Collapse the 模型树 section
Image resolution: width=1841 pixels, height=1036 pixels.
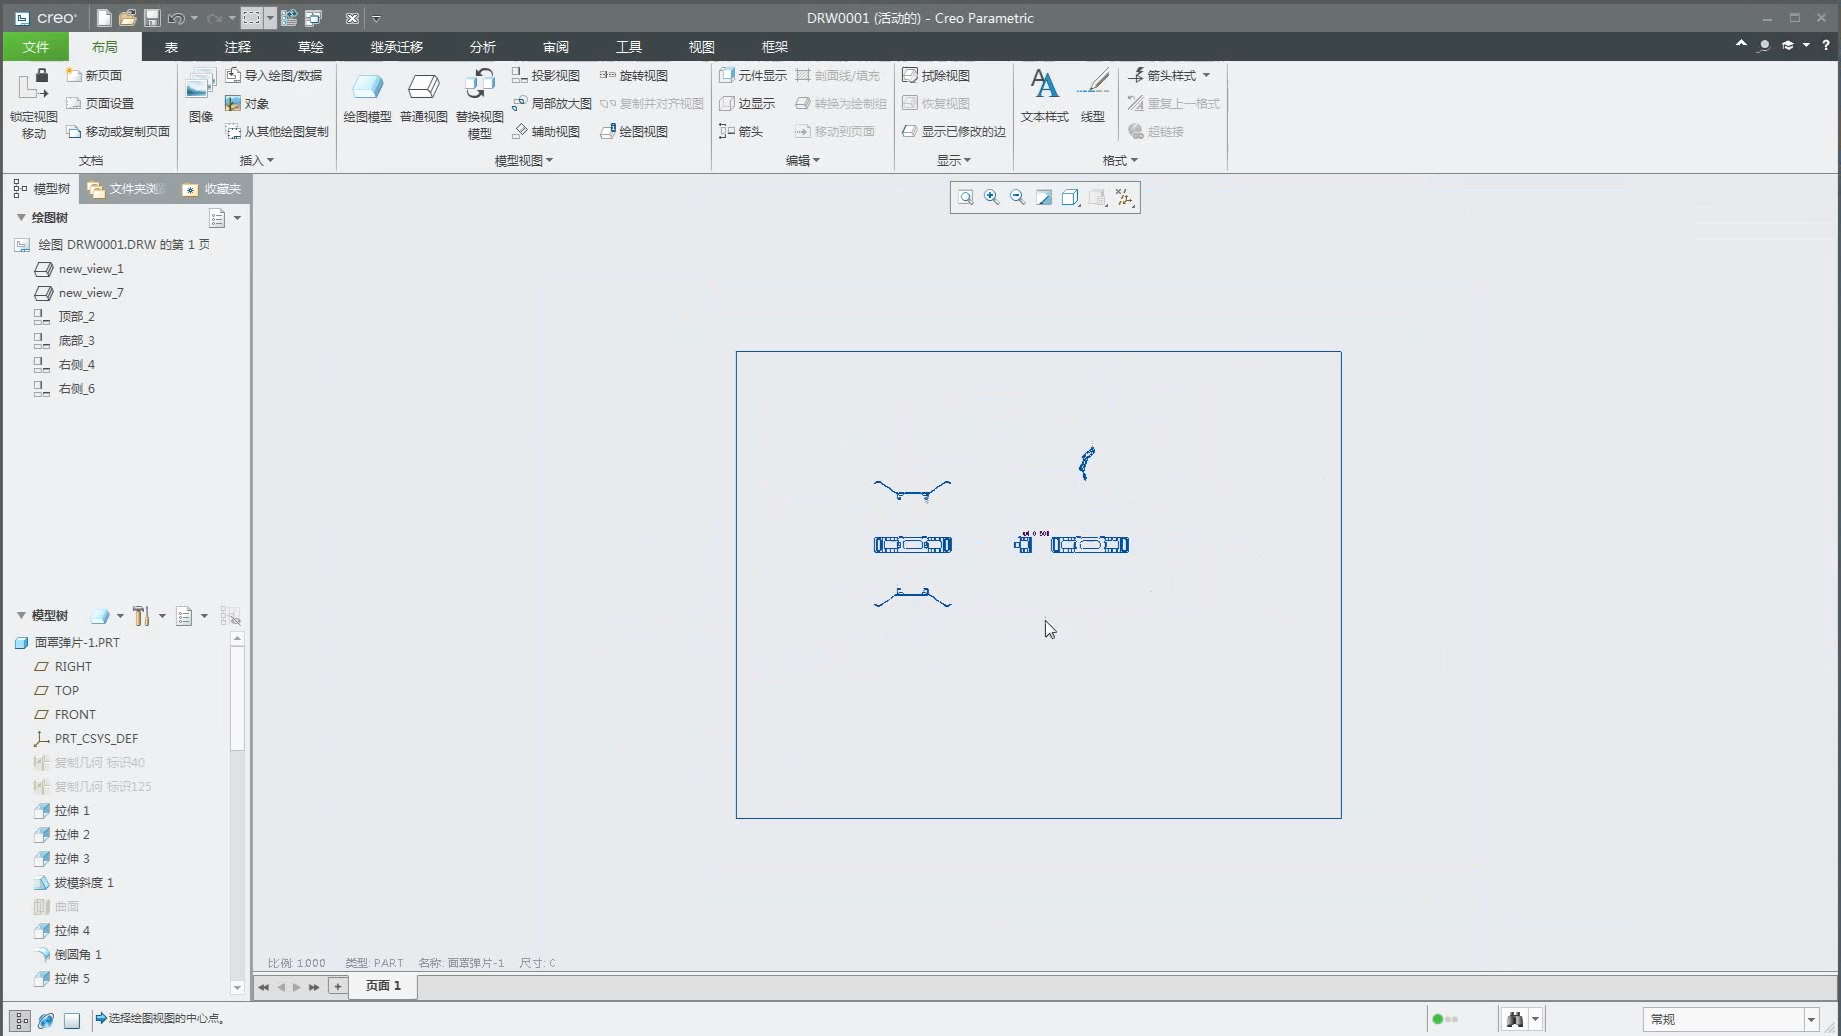21,615
